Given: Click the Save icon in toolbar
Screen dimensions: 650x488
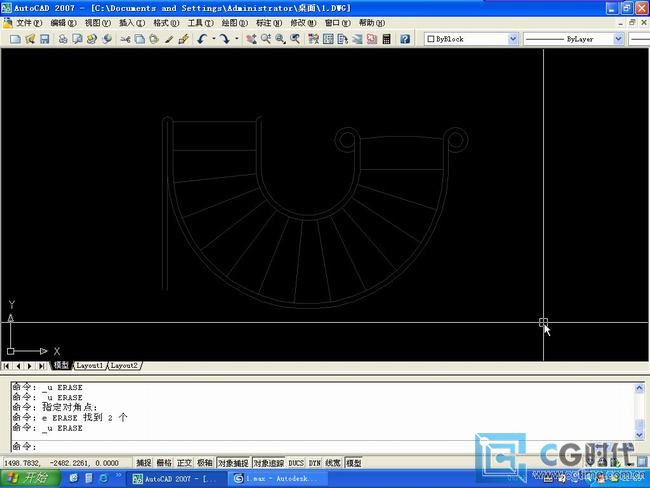Looking at the screenshot, I should [45, 39].
